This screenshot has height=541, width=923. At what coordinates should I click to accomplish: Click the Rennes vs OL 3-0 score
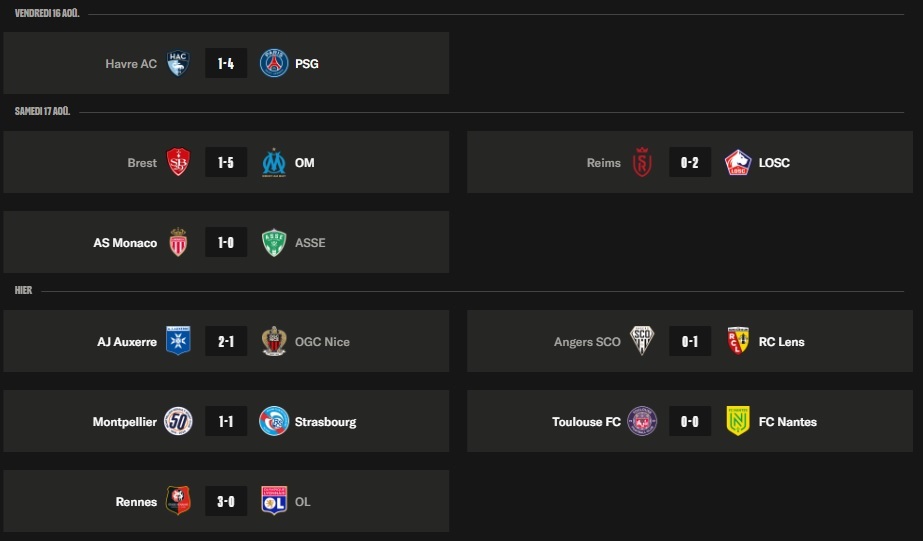tap(226, 502)
